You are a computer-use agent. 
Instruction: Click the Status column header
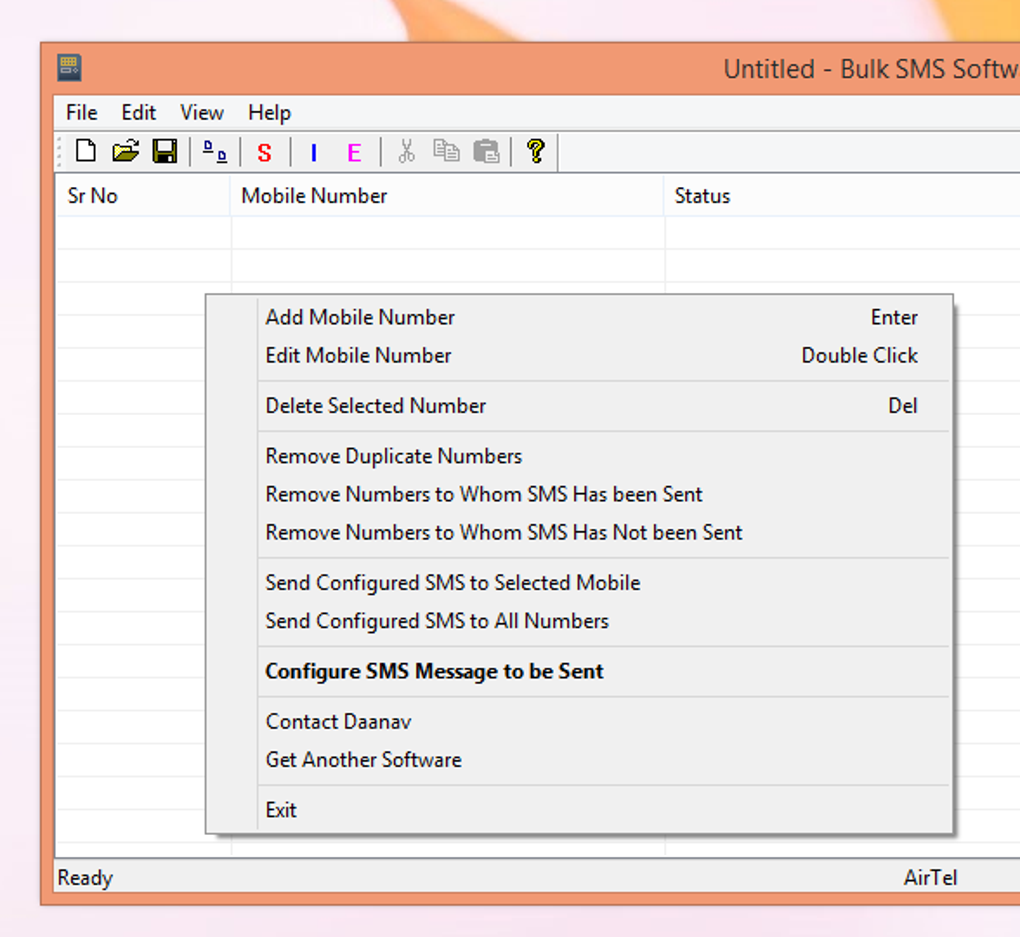point(702,196)
